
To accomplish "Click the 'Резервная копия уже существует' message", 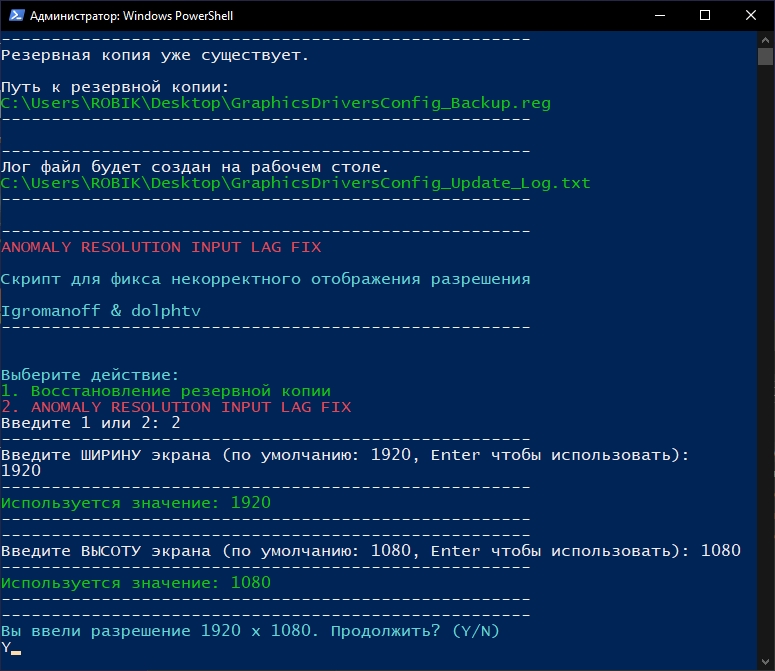I will pos(155,55).
